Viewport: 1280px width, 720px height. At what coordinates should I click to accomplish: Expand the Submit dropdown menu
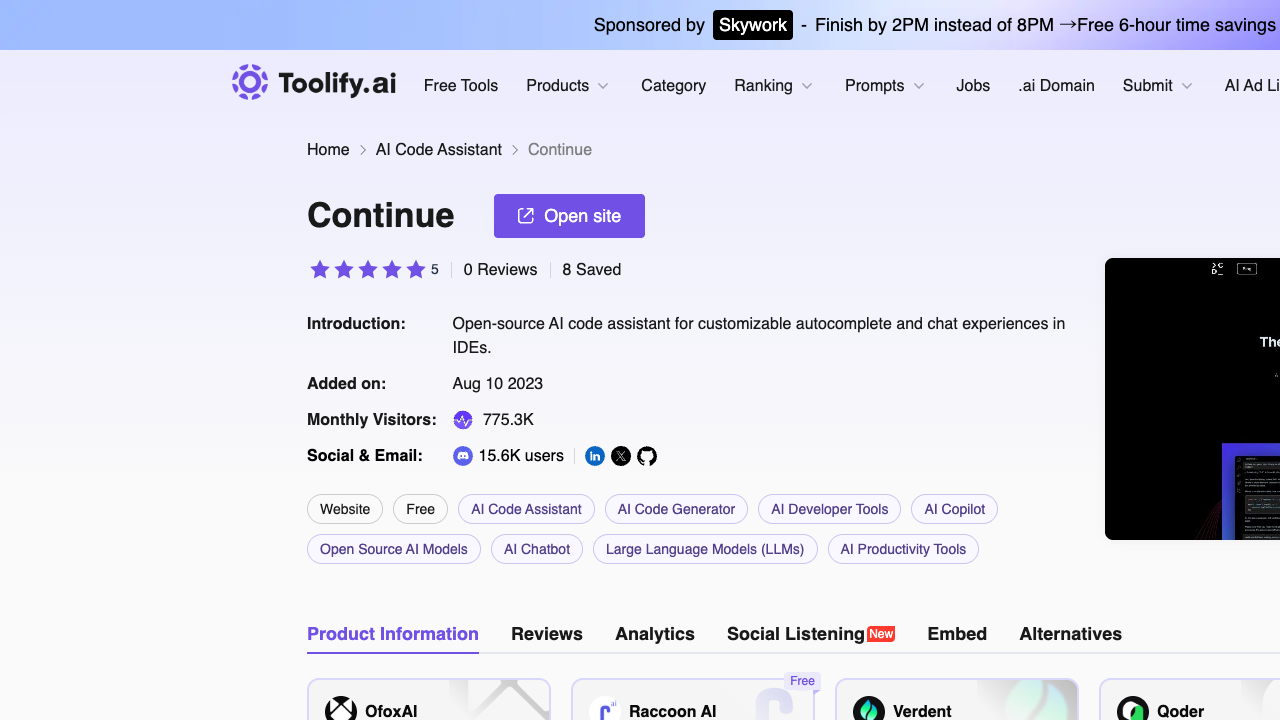pos(1158,86)
